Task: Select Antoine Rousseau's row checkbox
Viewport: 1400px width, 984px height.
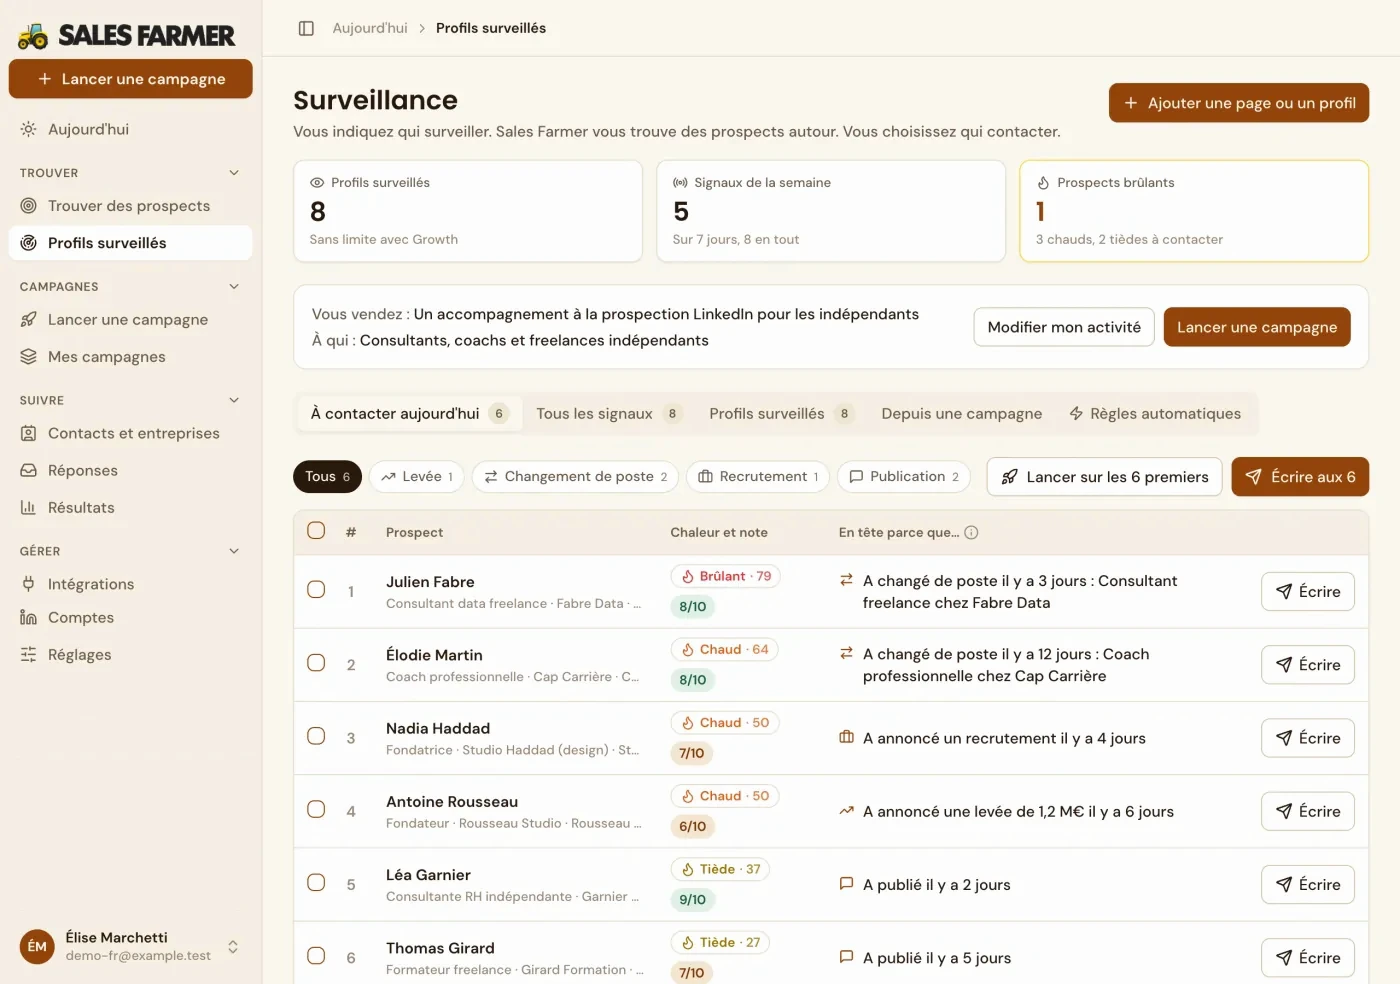Action: (316, 809)
